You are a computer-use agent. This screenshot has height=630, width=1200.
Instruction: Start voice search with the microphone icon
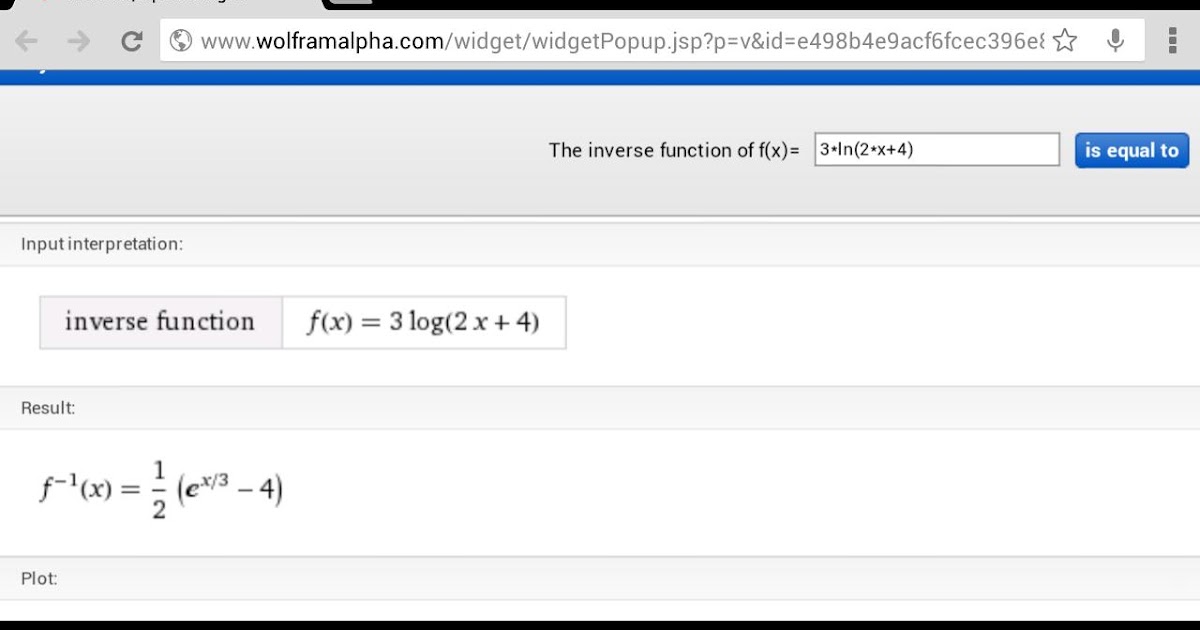(x=1115, y=40)
